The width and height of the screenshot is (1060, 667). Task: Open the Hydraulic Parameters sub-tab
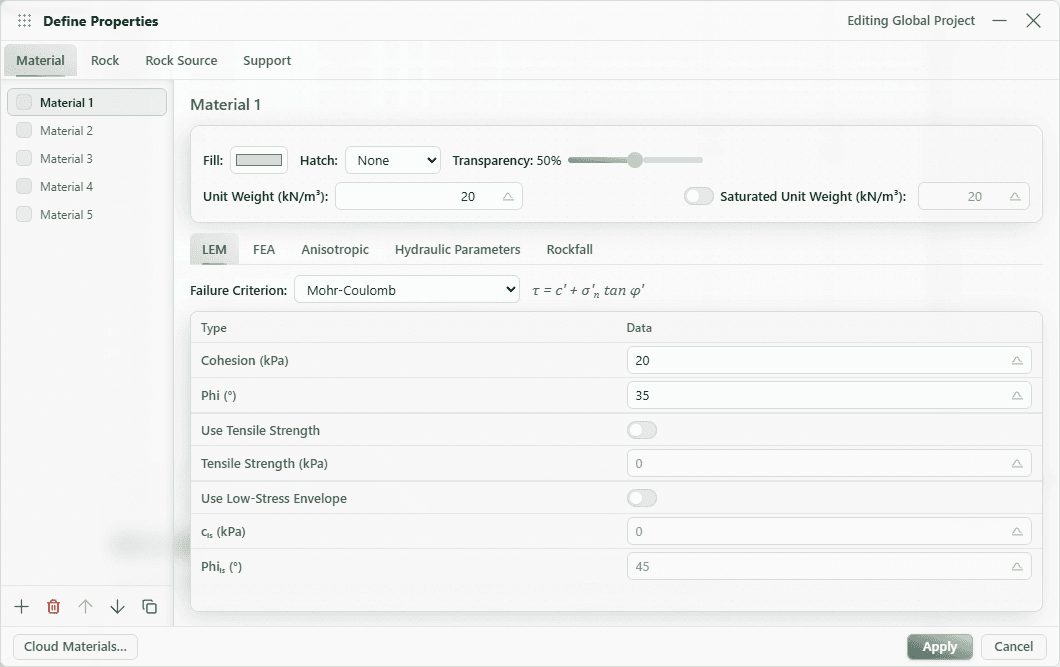click(x=458, y=249)
